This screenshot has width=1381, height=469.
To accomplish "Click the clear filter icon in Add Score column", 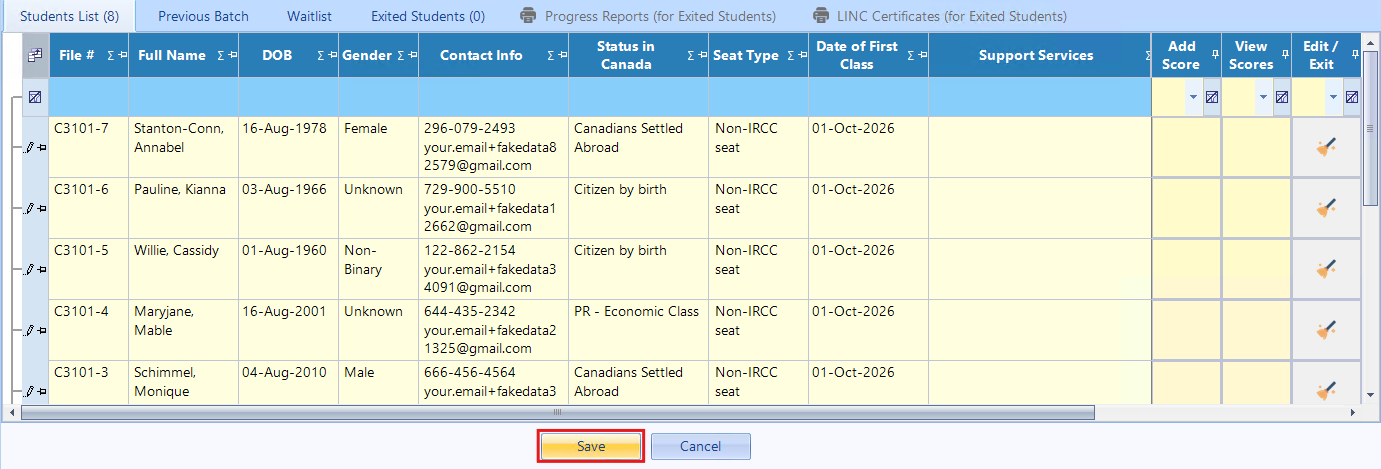I will 1211,98.
